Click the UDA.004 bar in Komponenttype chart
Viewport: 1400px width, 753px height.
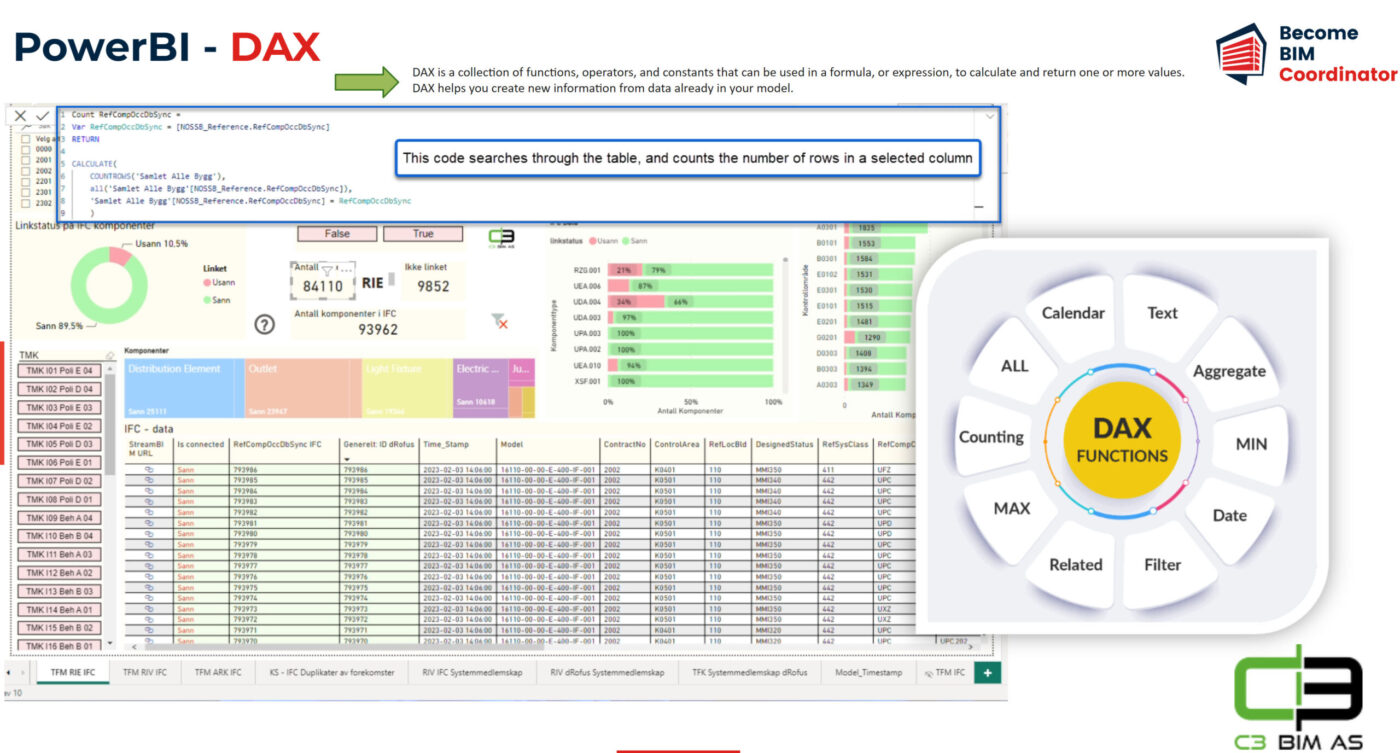pos(689,302)
